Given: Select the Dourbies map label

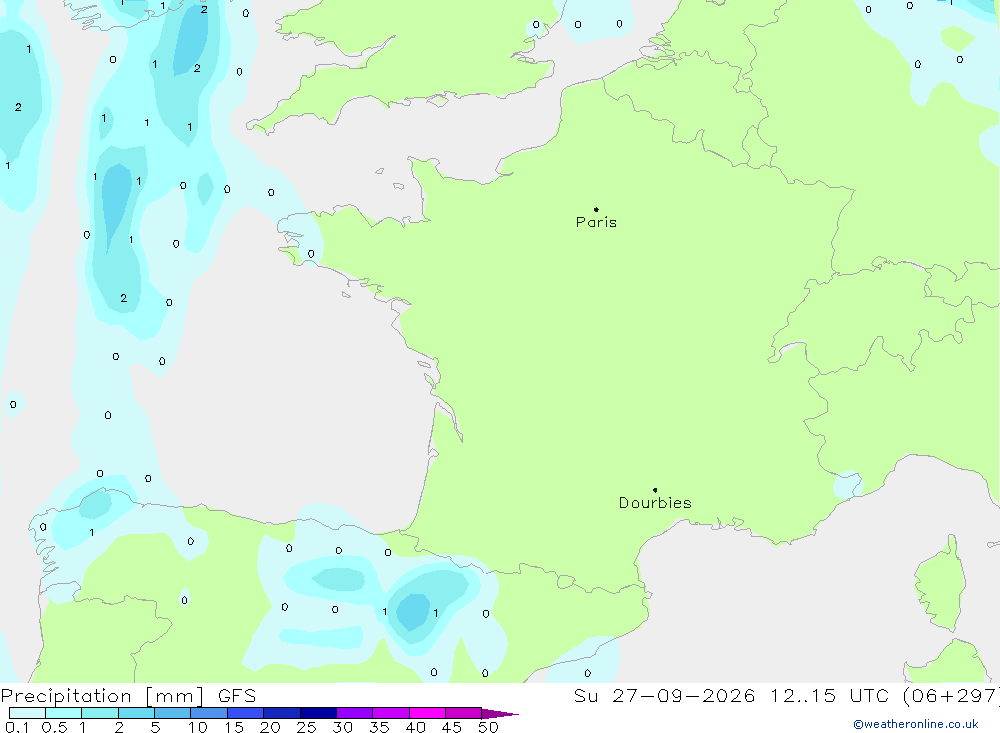Looking at the screenshot, I should pos(655,503).
